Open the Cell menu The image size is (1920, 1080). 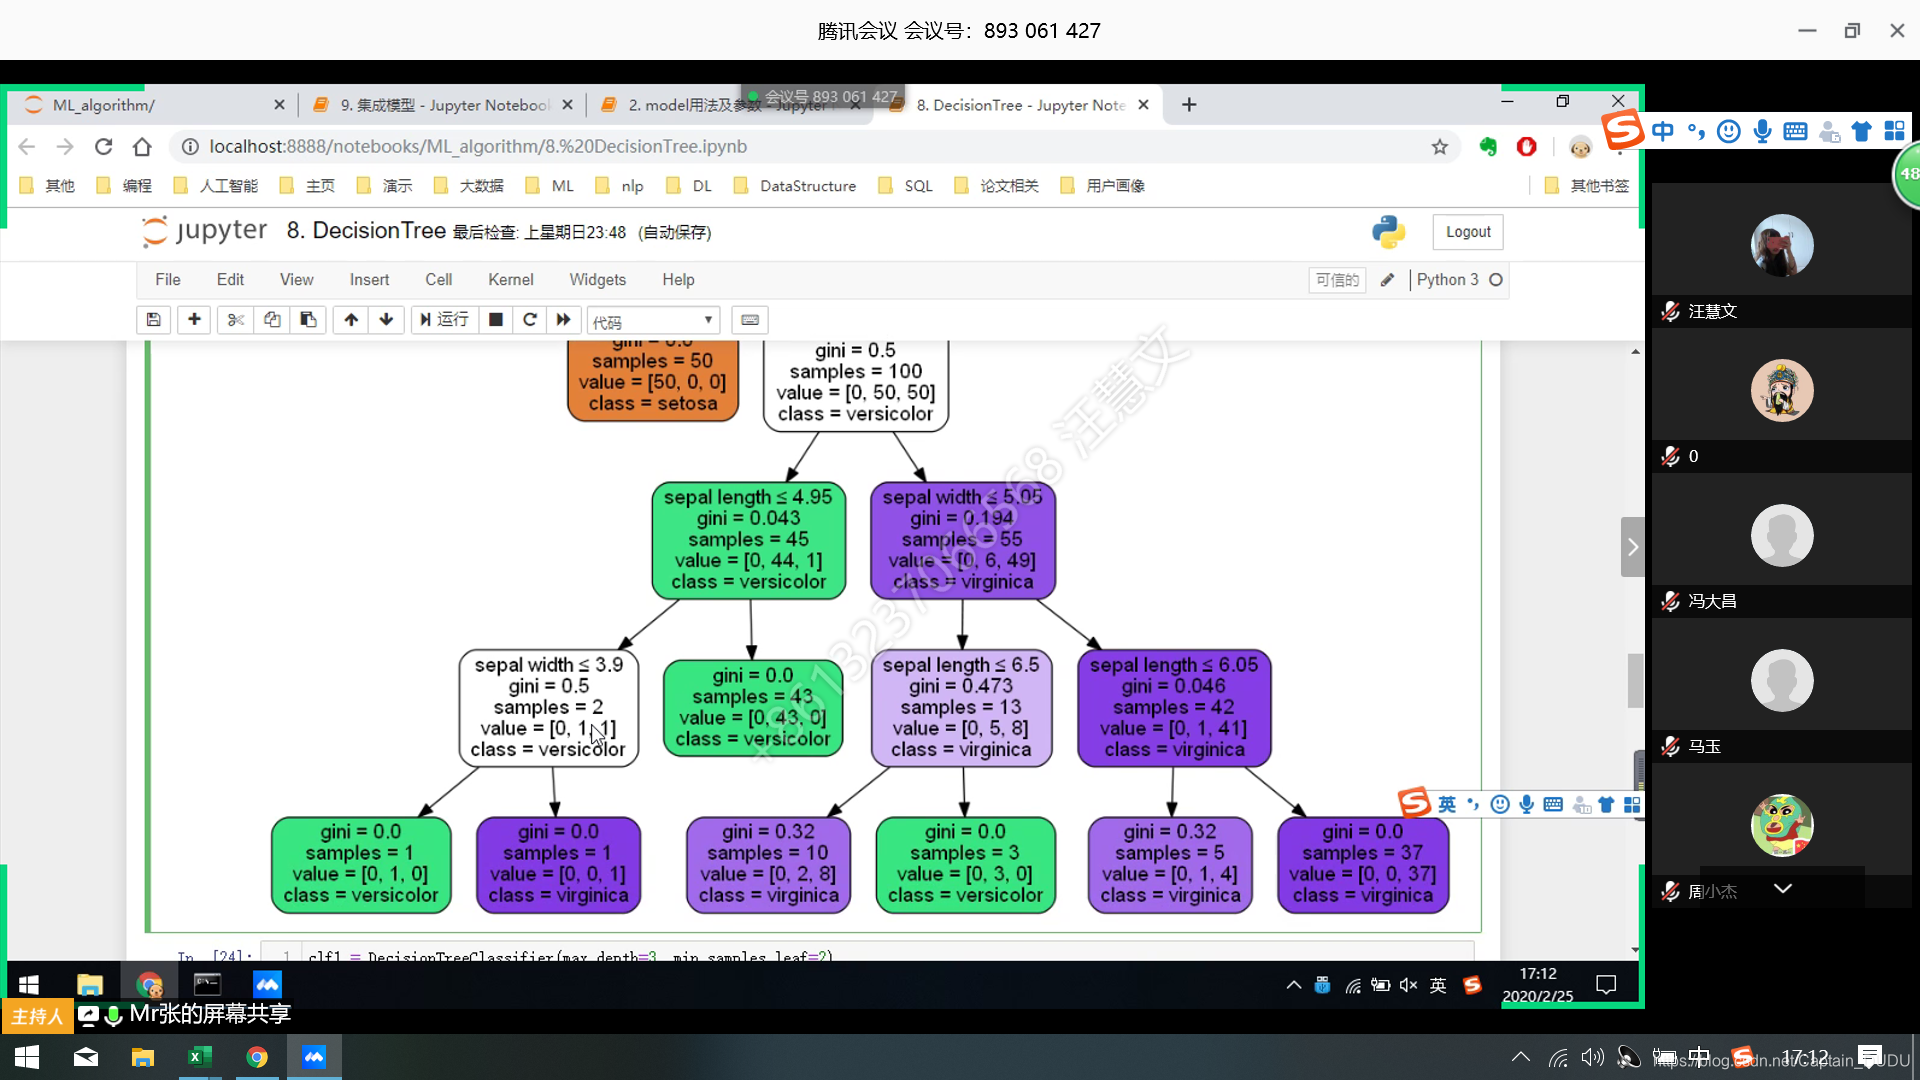438,280
